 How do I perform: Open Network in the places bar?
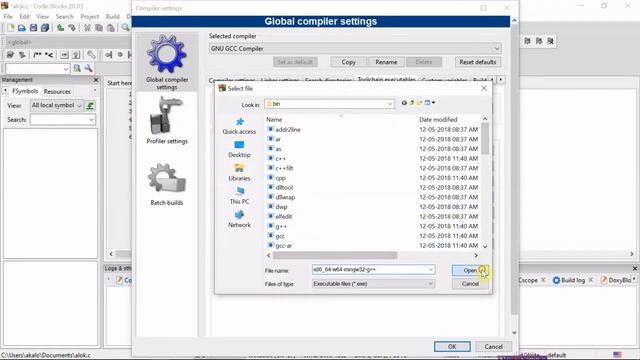click(239, 219)
